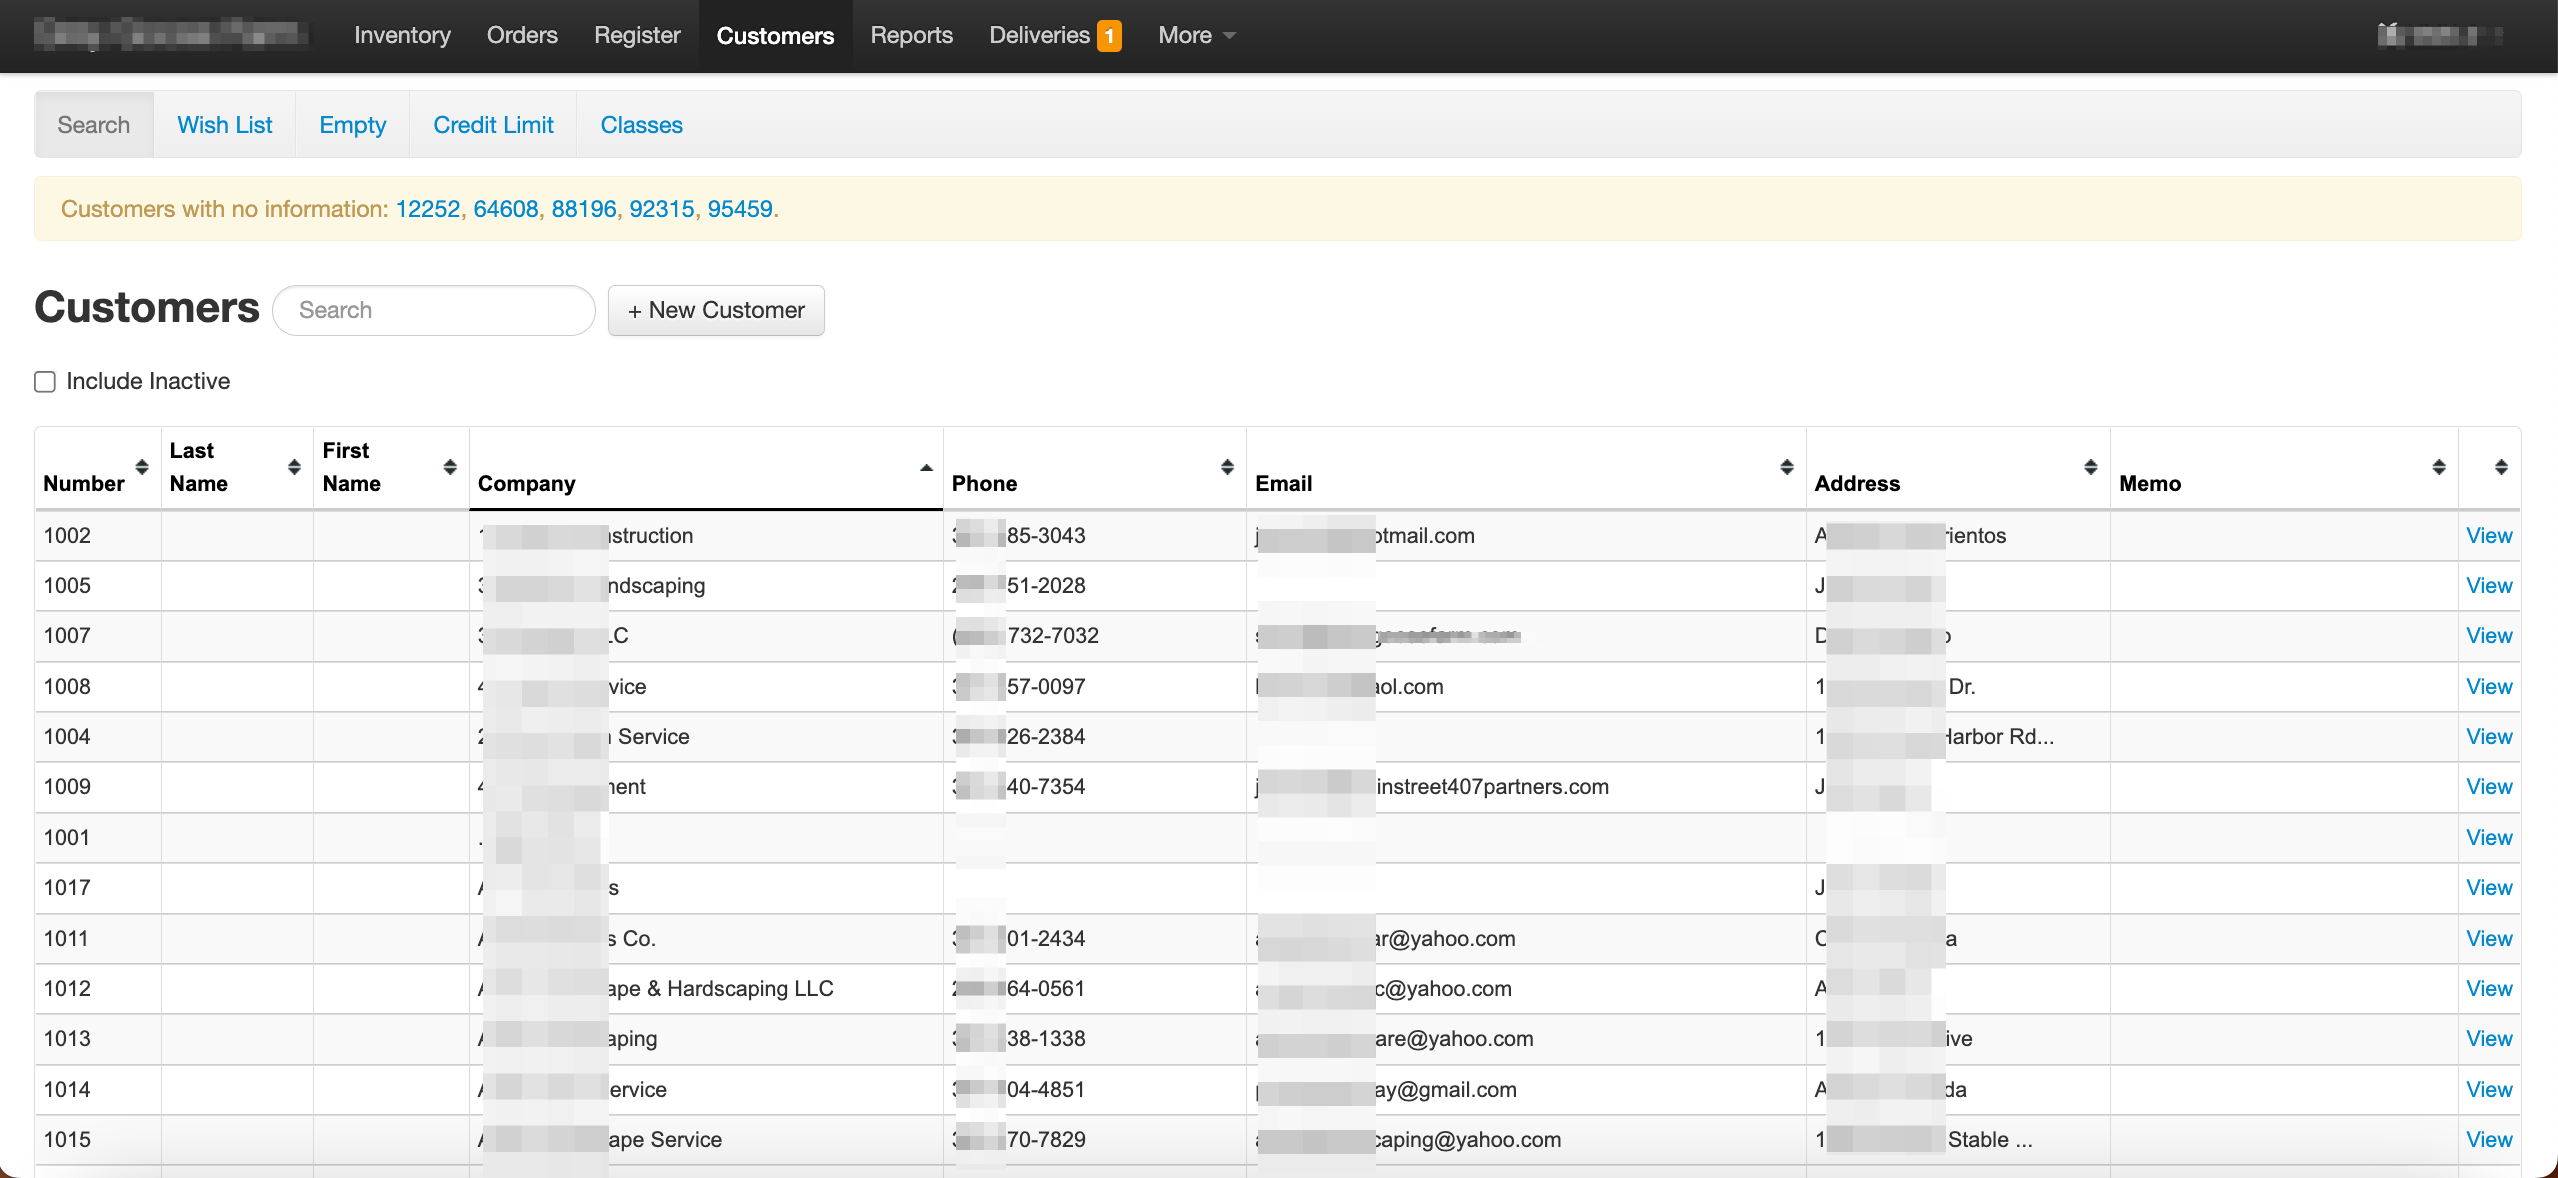2558x1178 pixels.
Task: Enable the Include Inactive checkbox
Action: [x=45, y=382]
